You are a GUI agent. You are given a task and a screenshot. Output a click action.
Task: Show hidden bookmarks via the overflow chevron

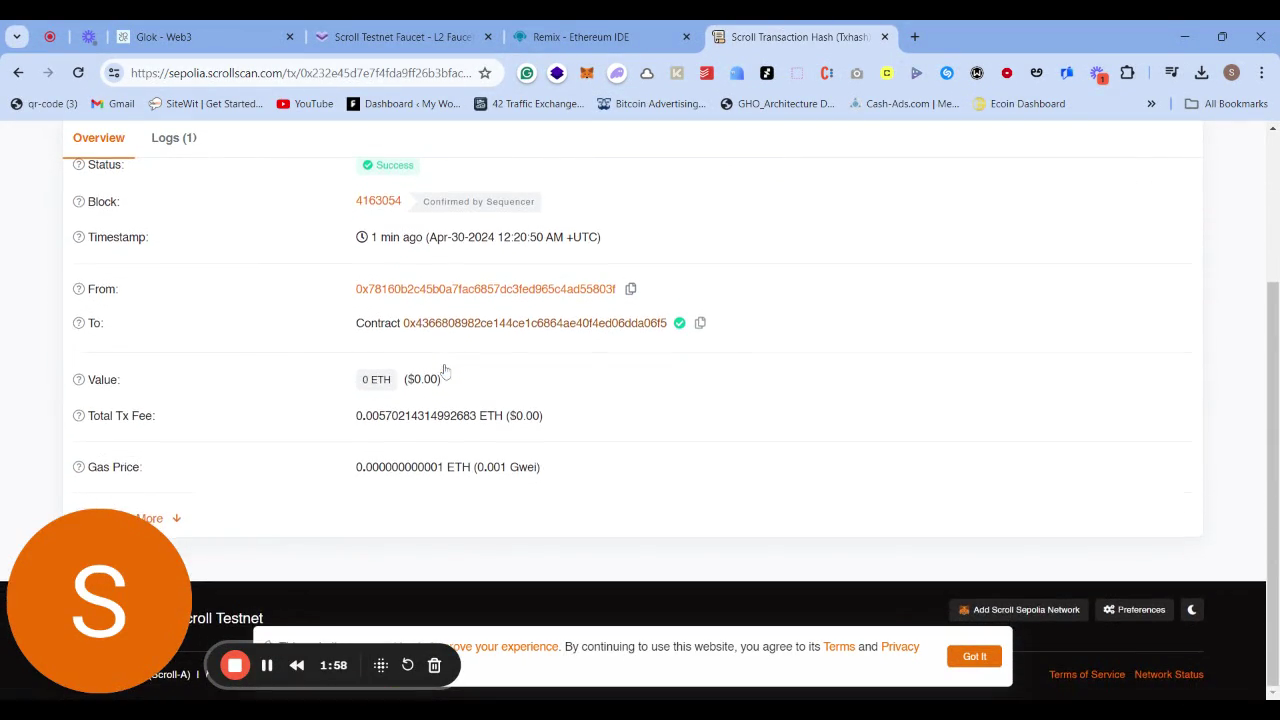click(1151, 104)
